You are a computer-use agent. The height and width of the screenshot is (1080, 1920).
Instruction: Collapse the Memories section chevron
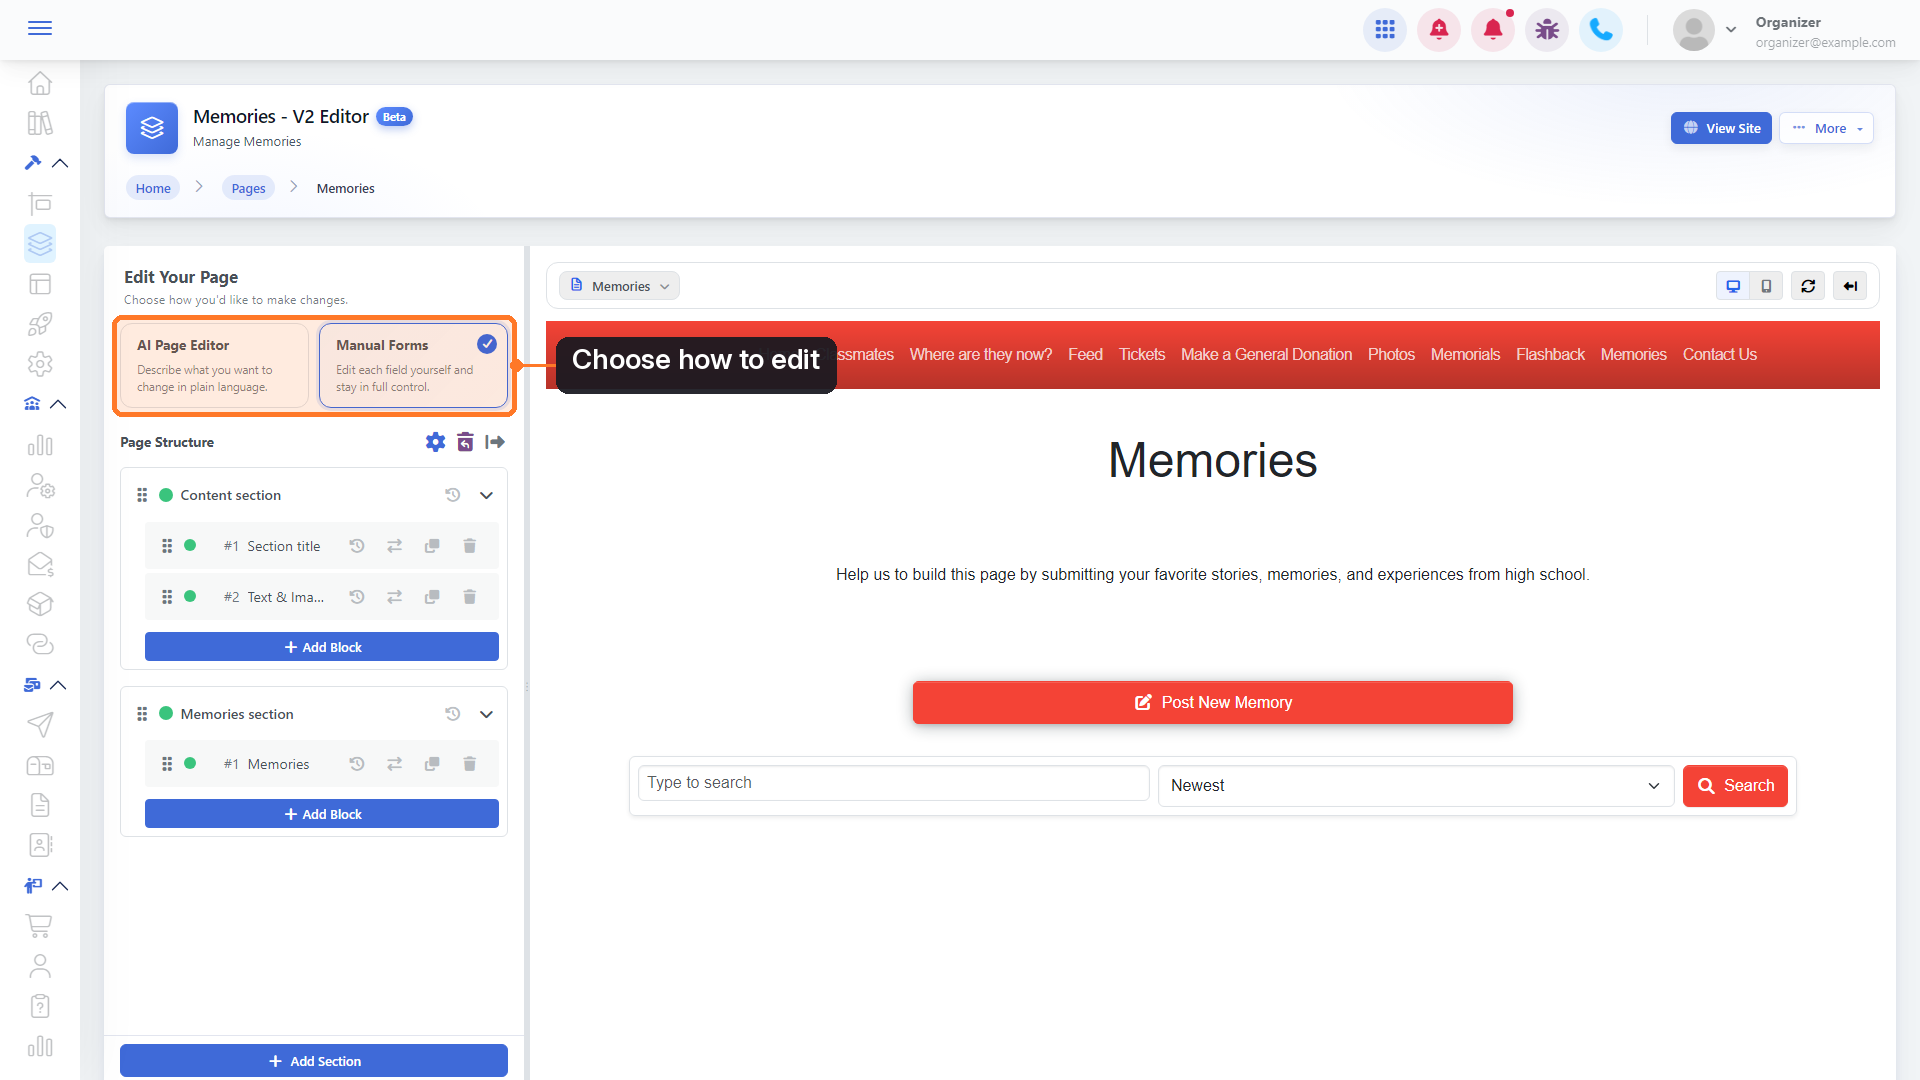click(x=486, y=714)
